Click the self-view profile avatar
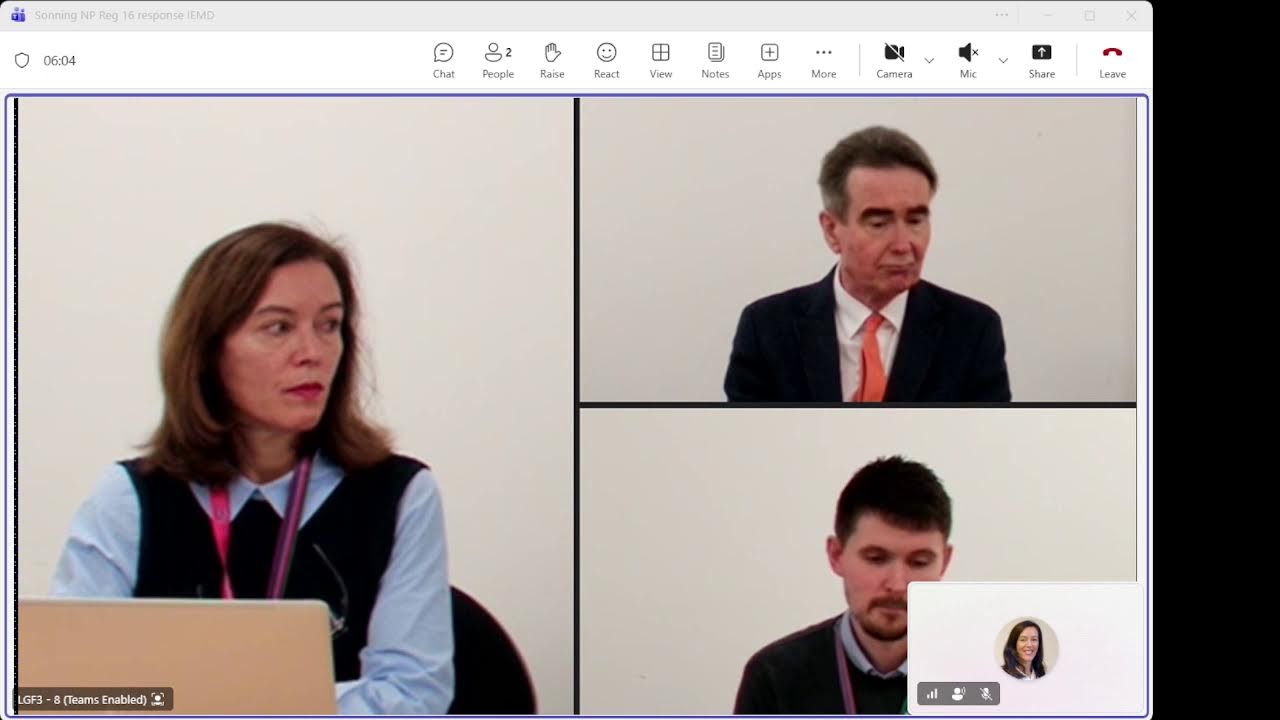The width and height of the screenshot is (1280, 720). 1026,649
